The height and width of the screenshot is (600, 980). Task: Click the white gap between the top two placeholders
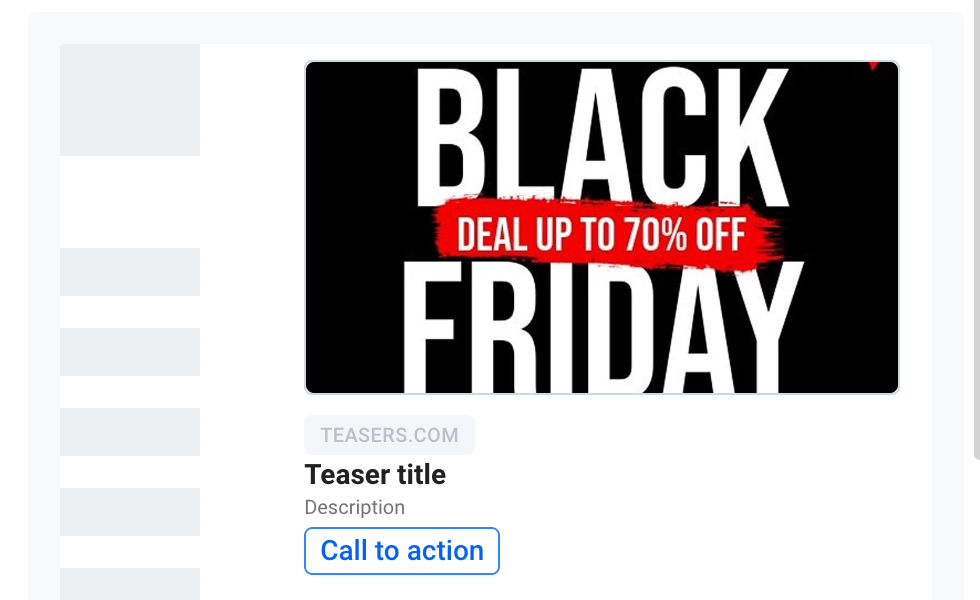point(130,202)
